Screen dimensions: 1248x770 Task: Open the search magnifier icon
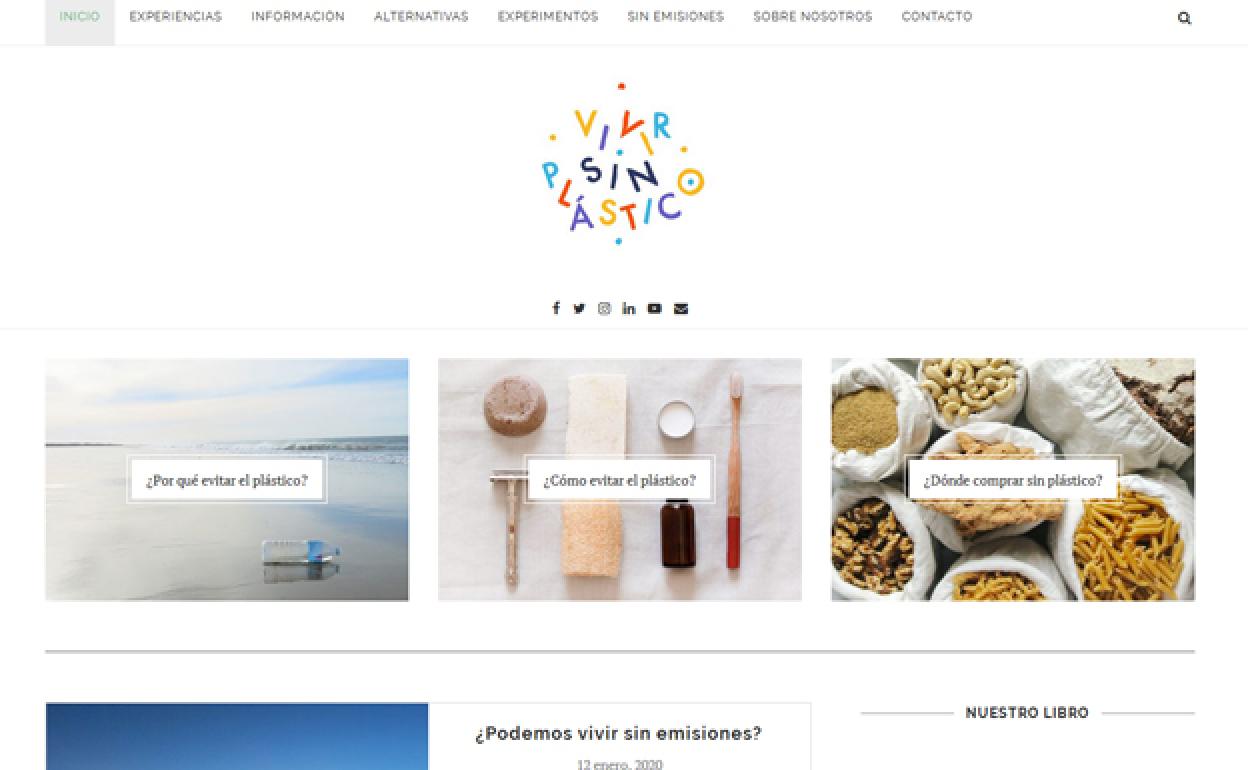(1184, 18)
